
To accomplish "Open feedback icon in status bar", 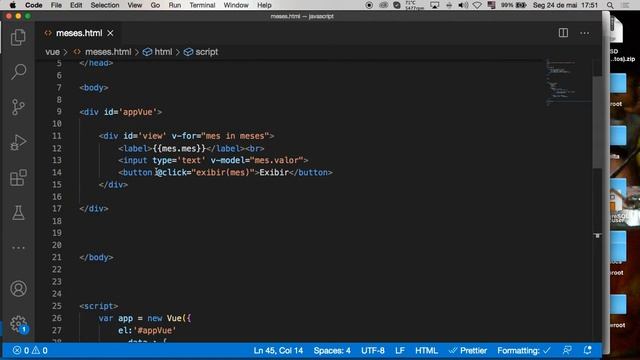I will tap(567, 350).
